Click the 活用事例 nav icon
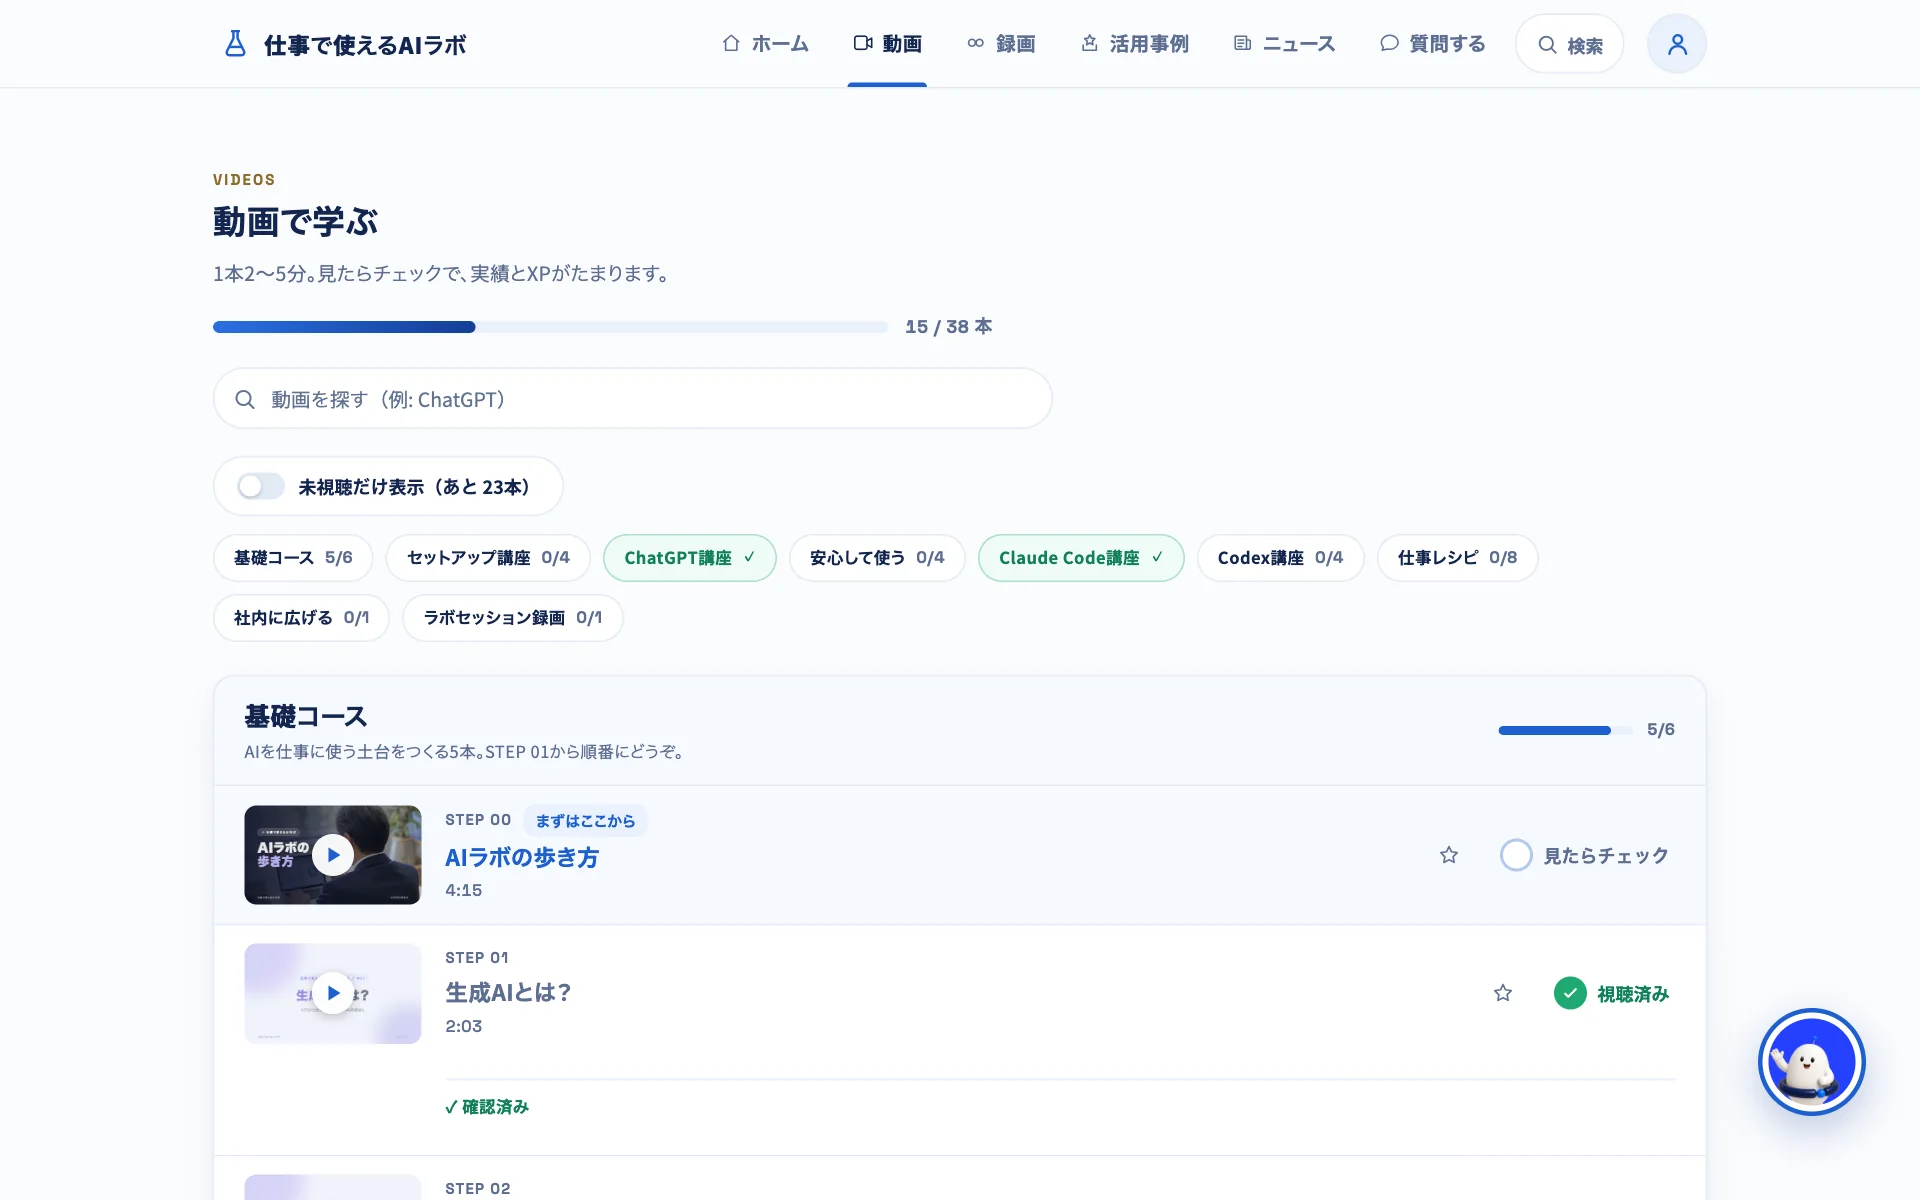This screenshot has width=1920, height=1200. pos(1090,43)
